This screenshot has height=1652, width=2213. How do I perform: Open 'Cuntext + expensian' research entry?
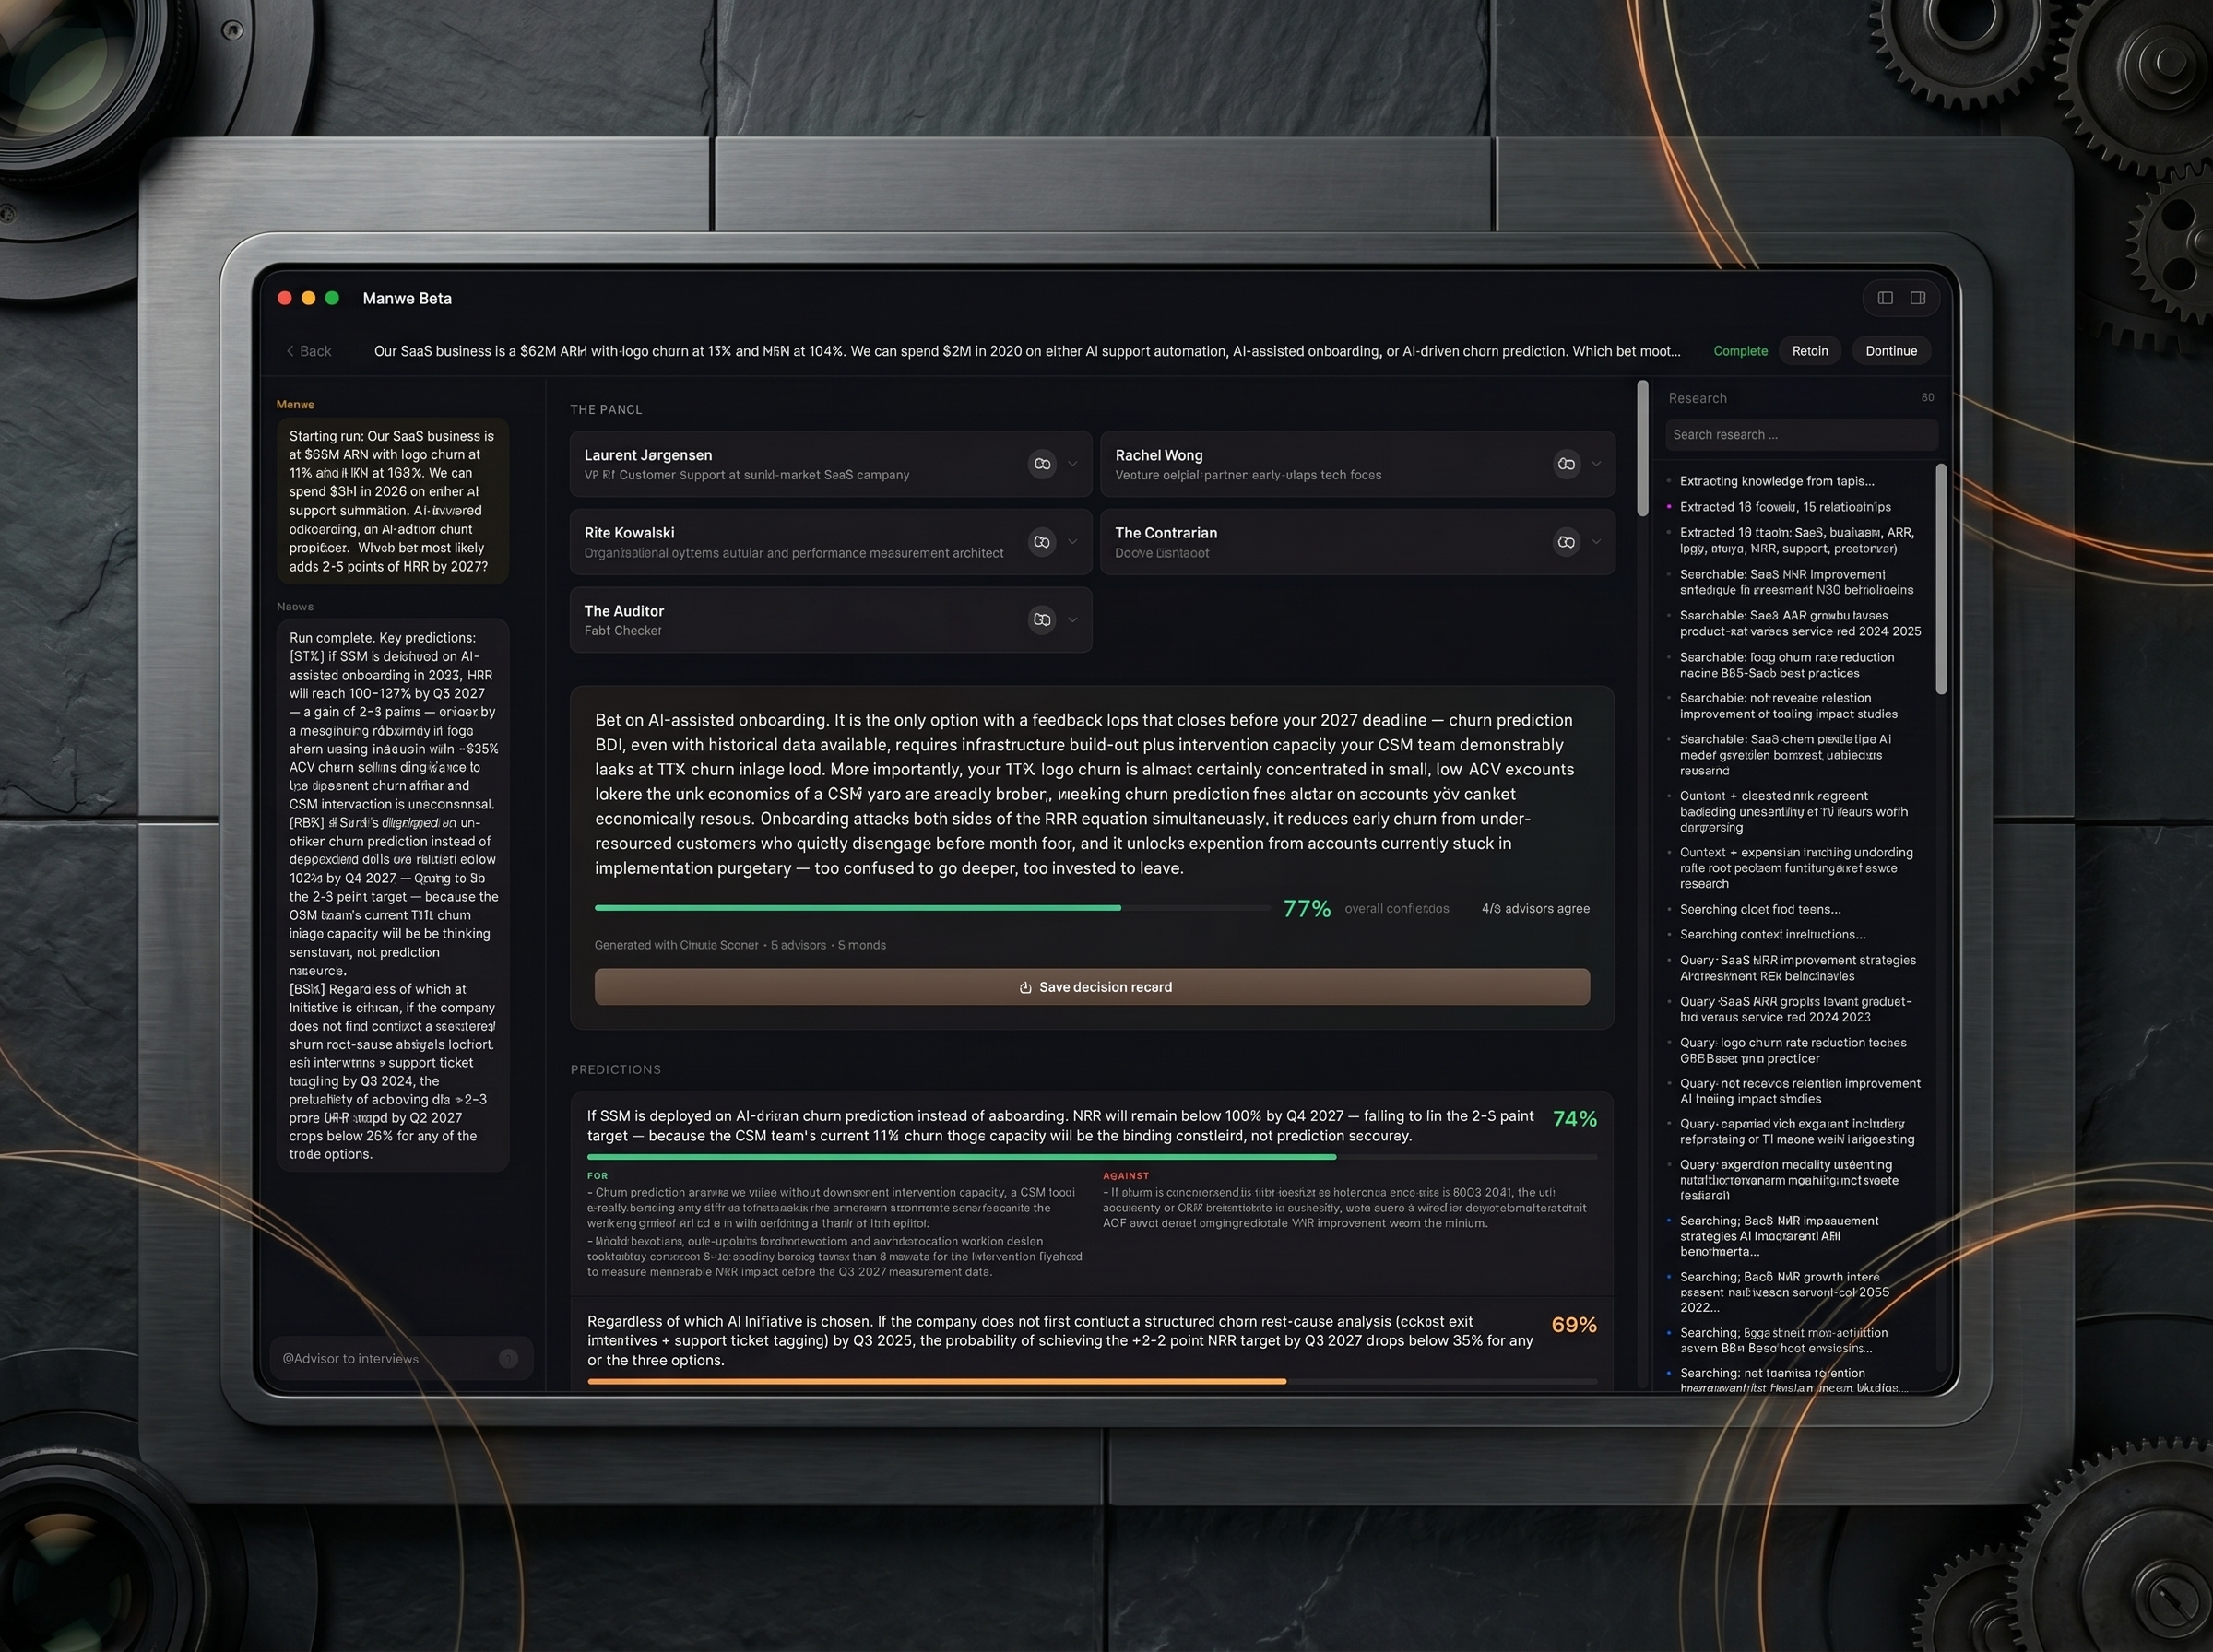(1796, 868)
